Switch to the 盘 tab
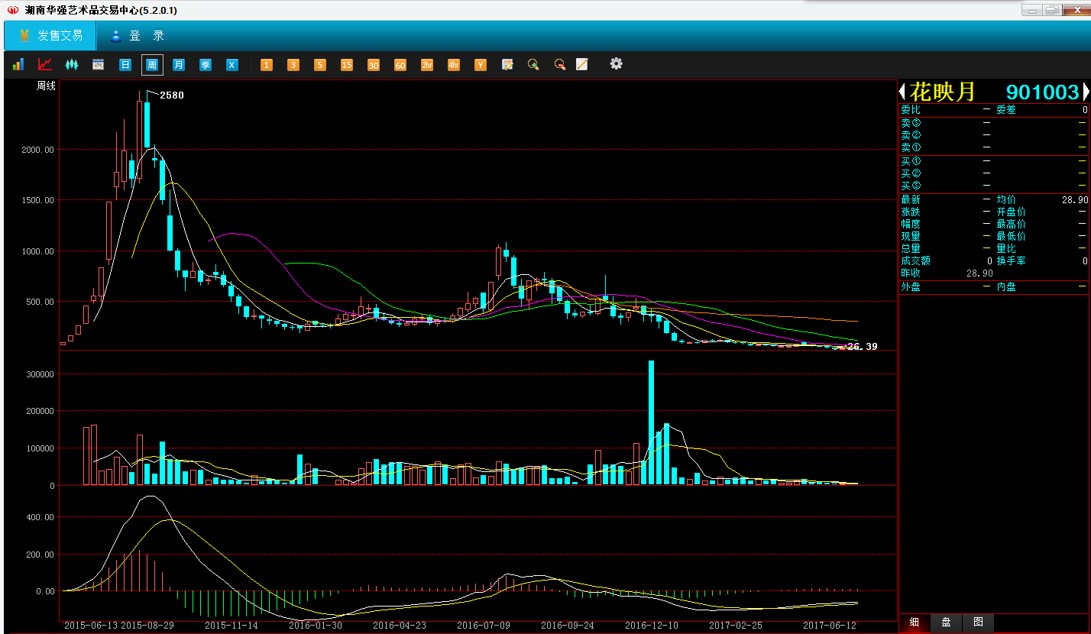The width and height of the screenshot is (1091, 634). pyautogui.click(x=946, y=622)
